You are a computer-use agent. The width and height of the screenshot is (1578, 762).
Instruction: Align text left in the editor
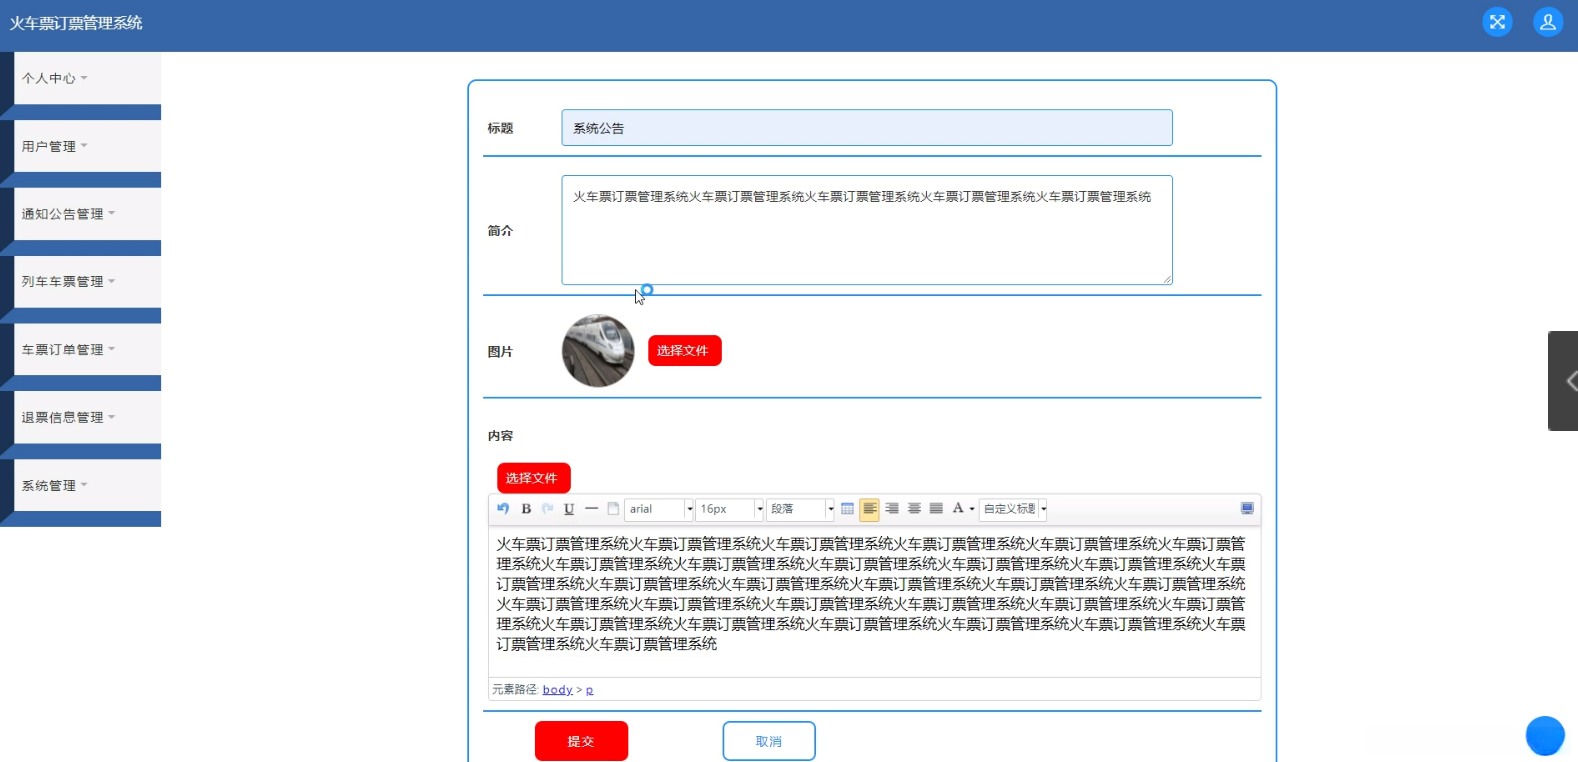(x=870, y=509)
